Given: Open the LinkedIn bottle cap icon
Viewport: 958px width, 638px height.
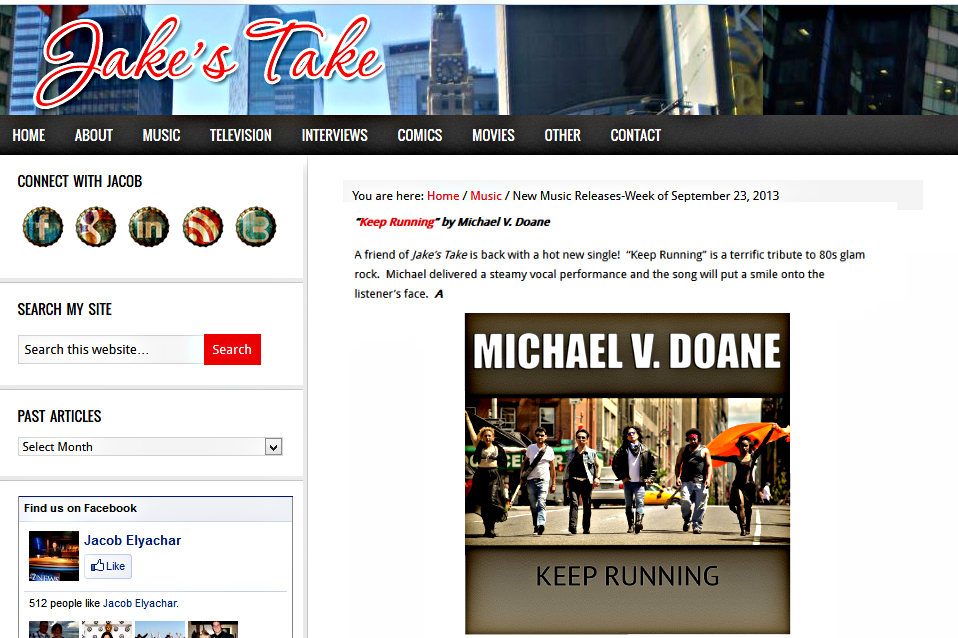Looking at the screenshot, I should [149, 227].
